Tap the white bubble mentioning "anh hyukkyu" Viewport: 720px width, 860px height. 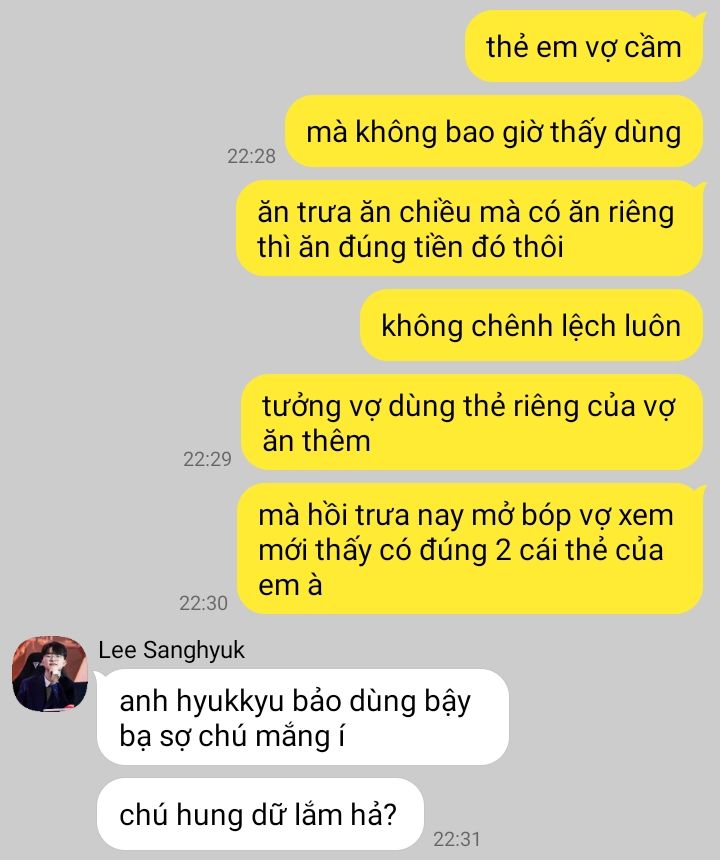click(303, 717)
